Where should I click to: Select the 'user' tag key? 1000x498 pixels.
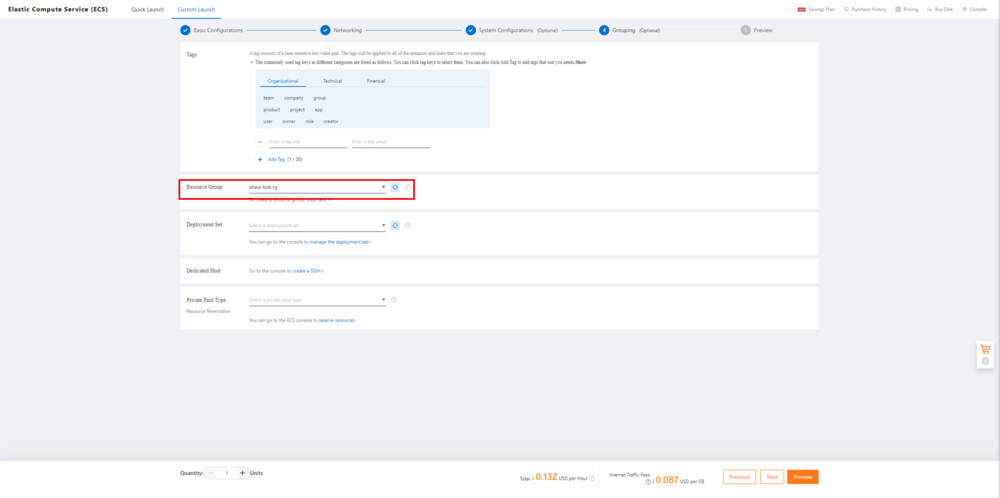tap(268, 121)
